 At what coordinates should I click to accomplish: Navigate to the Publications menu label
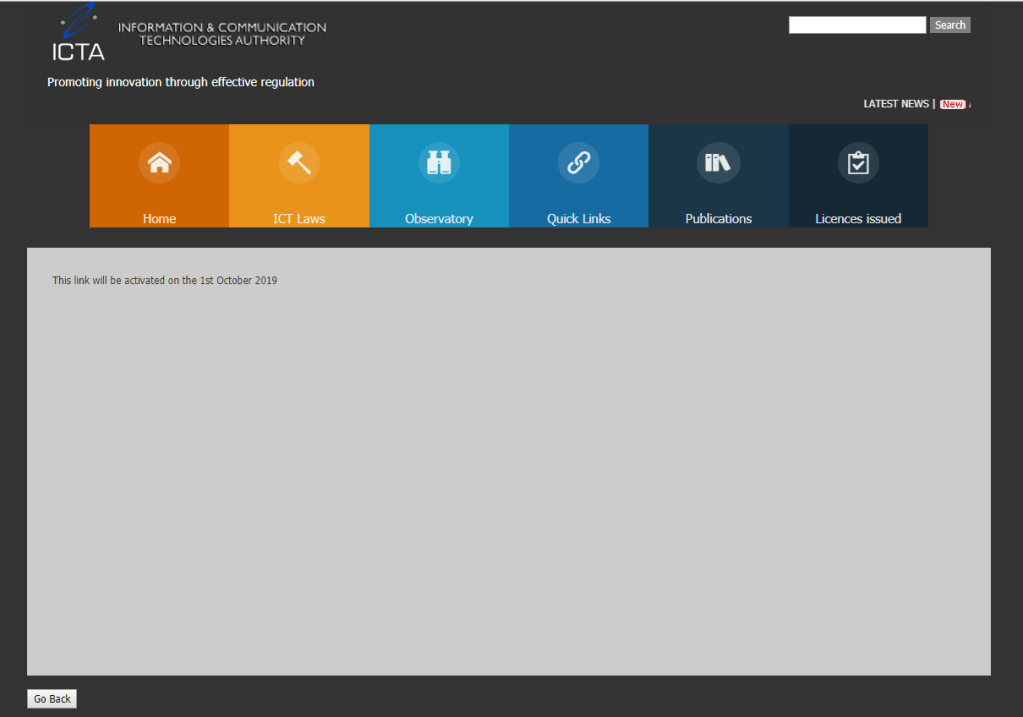(718, 219)
